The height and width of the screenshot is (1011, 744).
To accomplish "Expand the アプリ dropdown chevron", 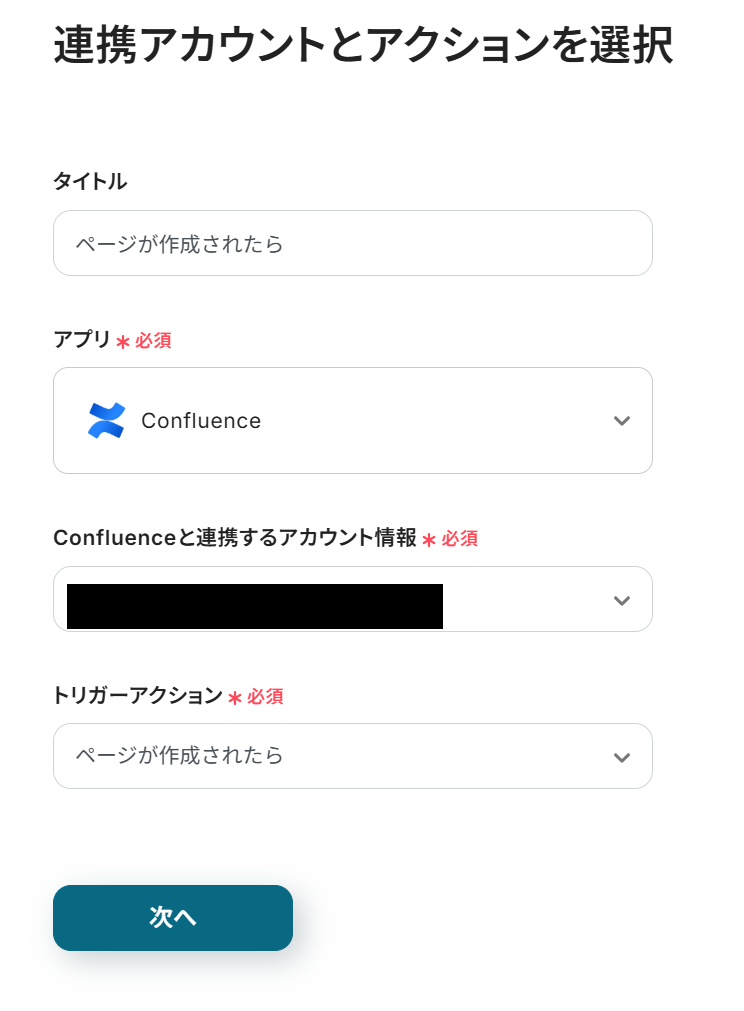I will 622,420.
